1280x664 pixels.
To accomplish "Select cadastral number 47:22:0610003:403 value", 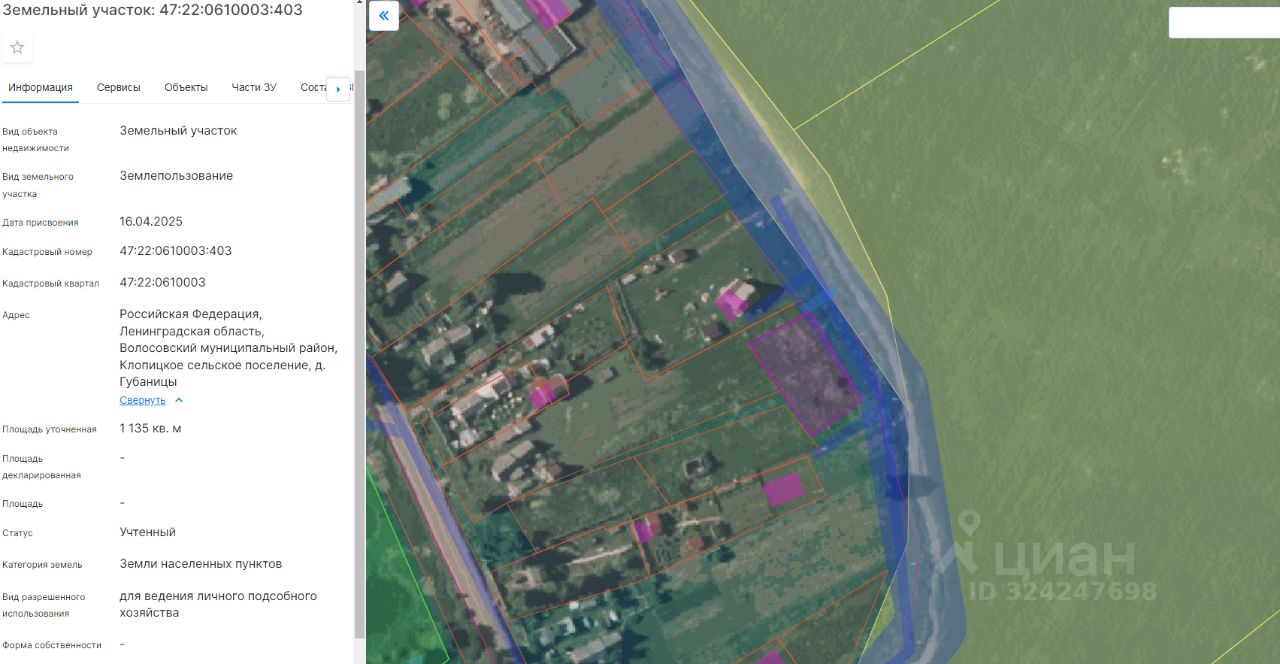I will coord(176,251).
